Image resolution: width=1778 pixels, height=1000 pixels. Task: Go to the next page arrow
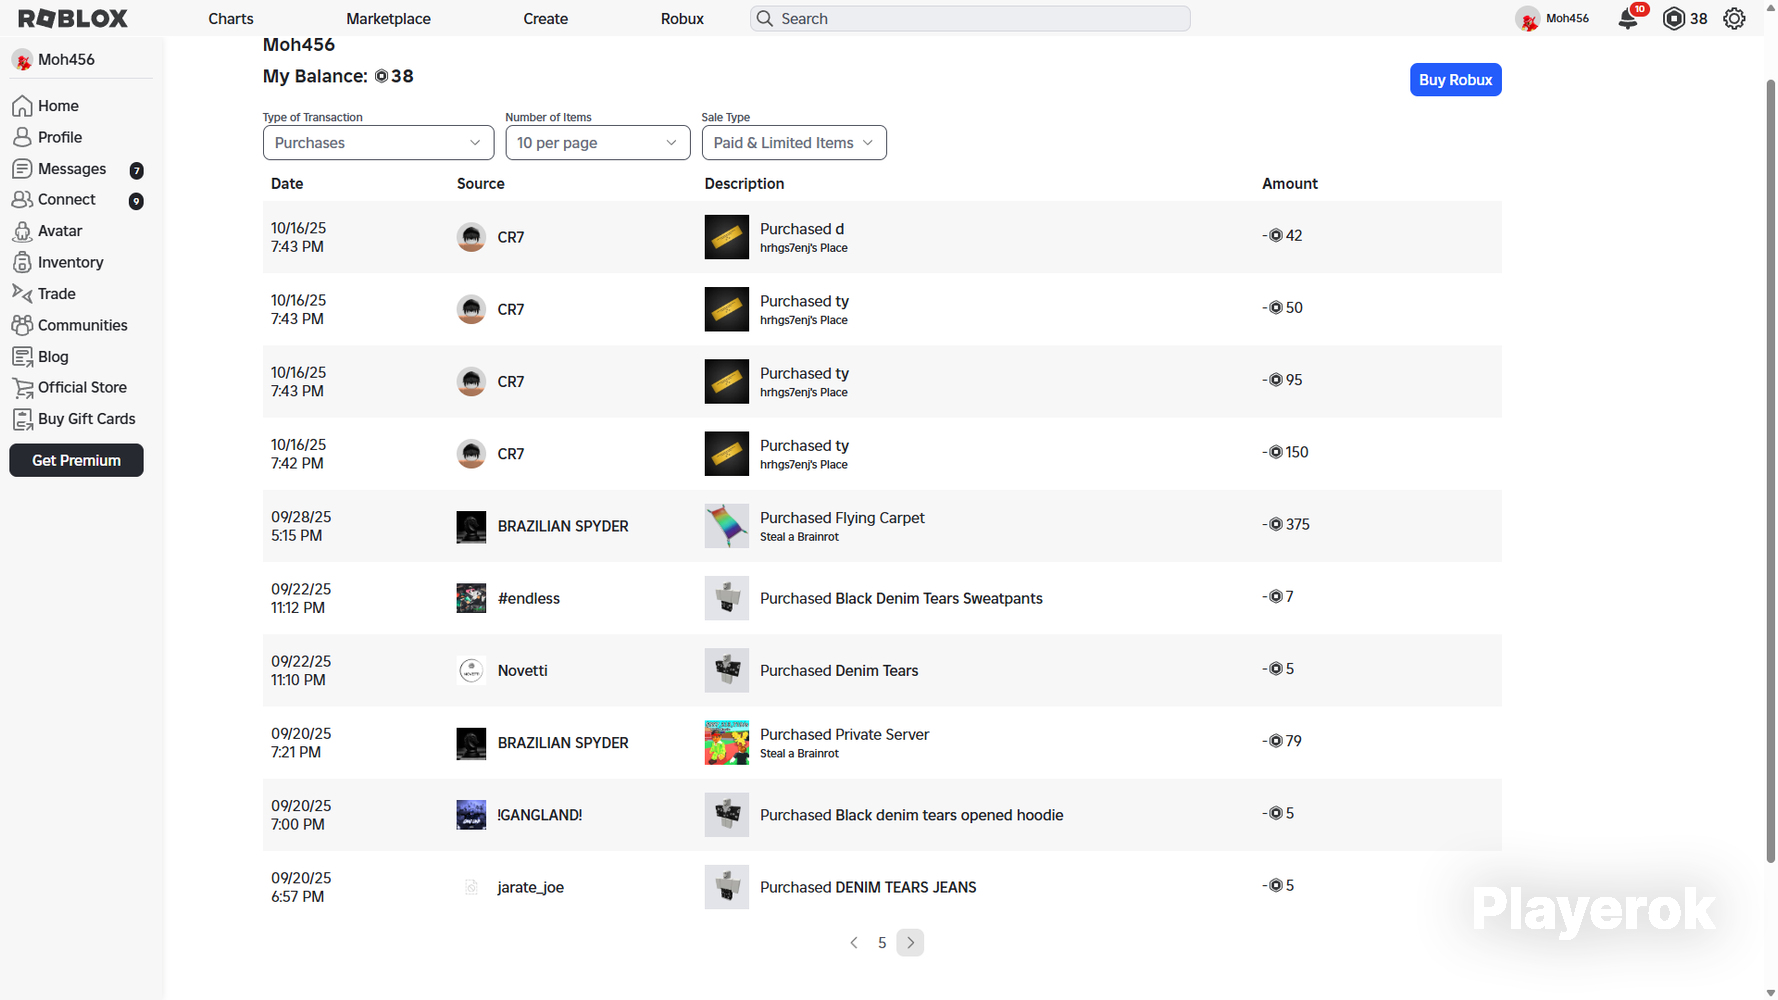pyautogui.click(x=910, y=943)
